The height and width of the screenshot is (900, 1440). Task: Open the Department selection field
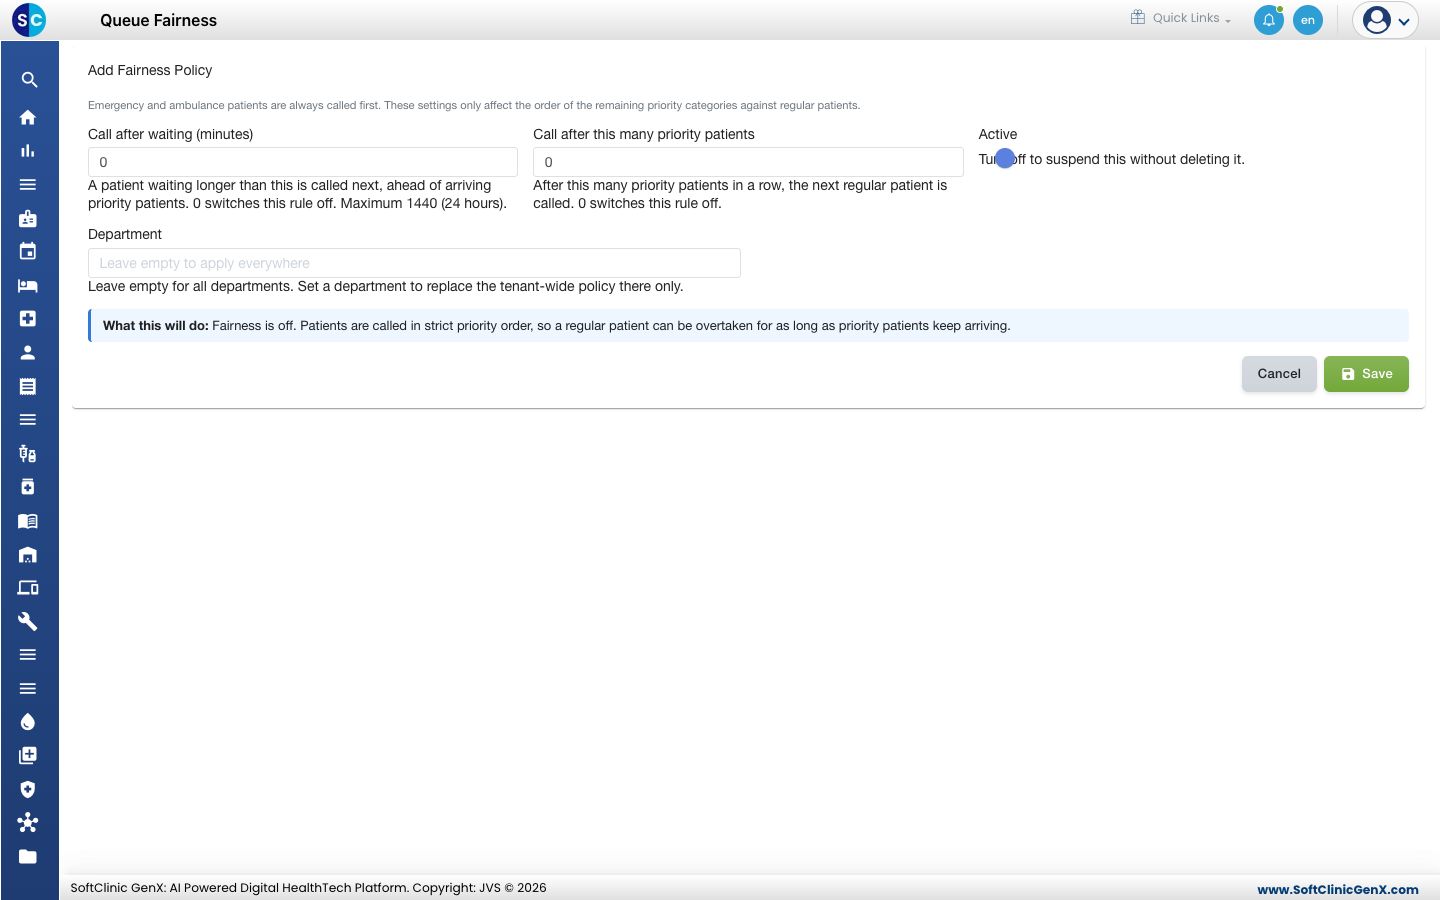coord(414,263)
